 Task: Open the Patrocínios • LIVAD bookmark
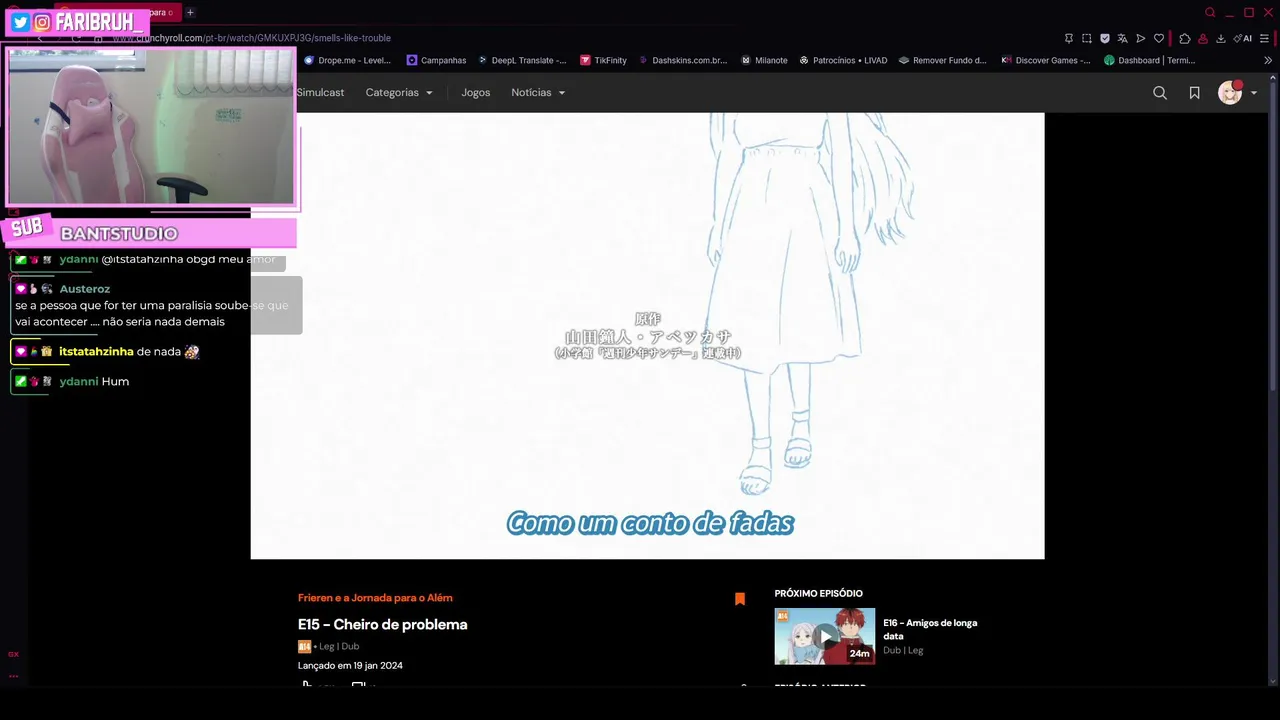click(x=843, y=60)
